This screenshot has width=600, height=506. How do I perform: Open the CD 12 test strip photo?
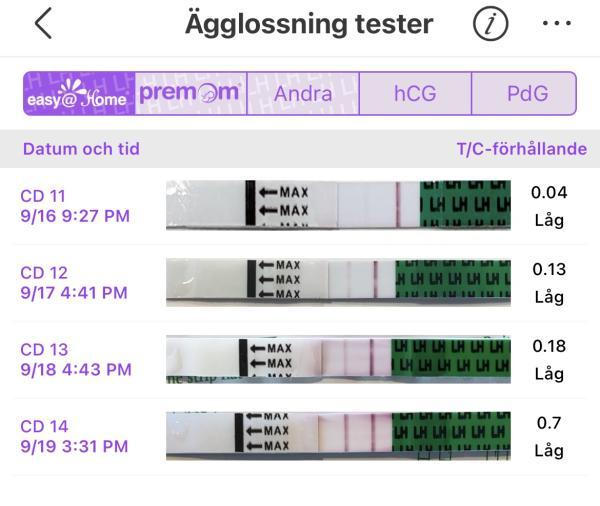(338, 282)
